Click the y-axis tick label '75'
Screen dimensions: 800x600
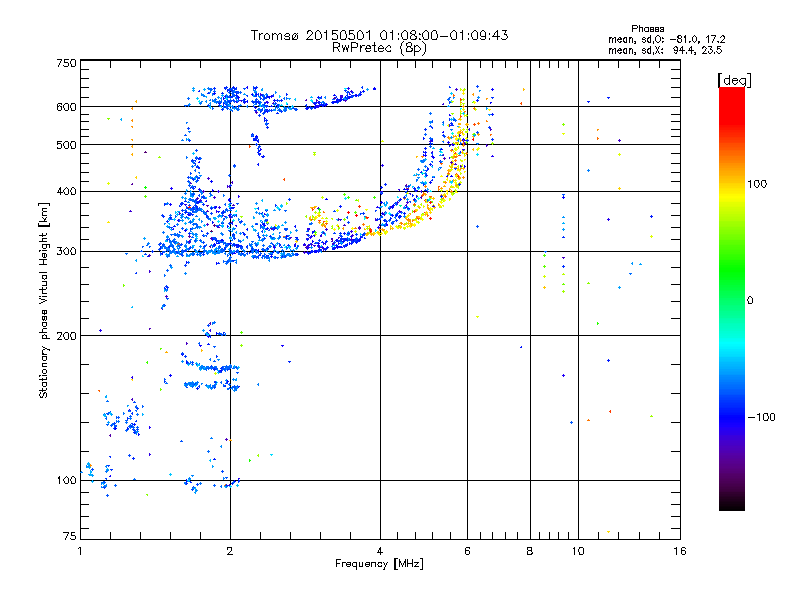[70, 536]
